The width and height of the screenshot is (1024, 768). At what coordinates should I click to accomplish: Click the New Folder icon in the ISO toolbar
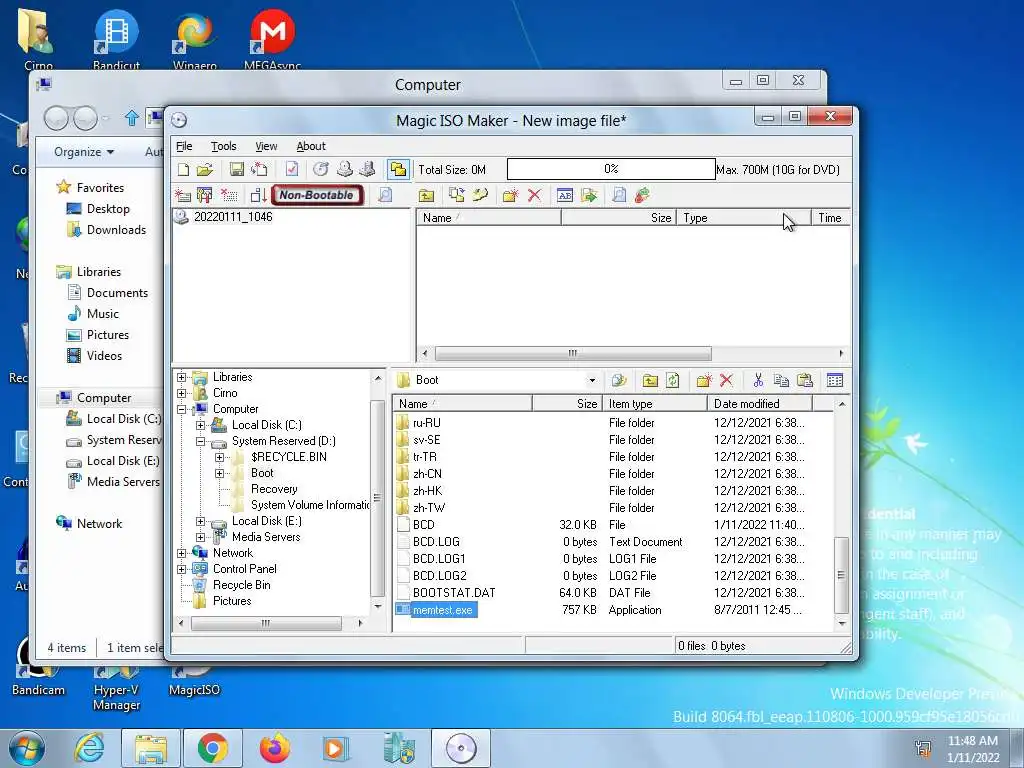tap(510, 195)
